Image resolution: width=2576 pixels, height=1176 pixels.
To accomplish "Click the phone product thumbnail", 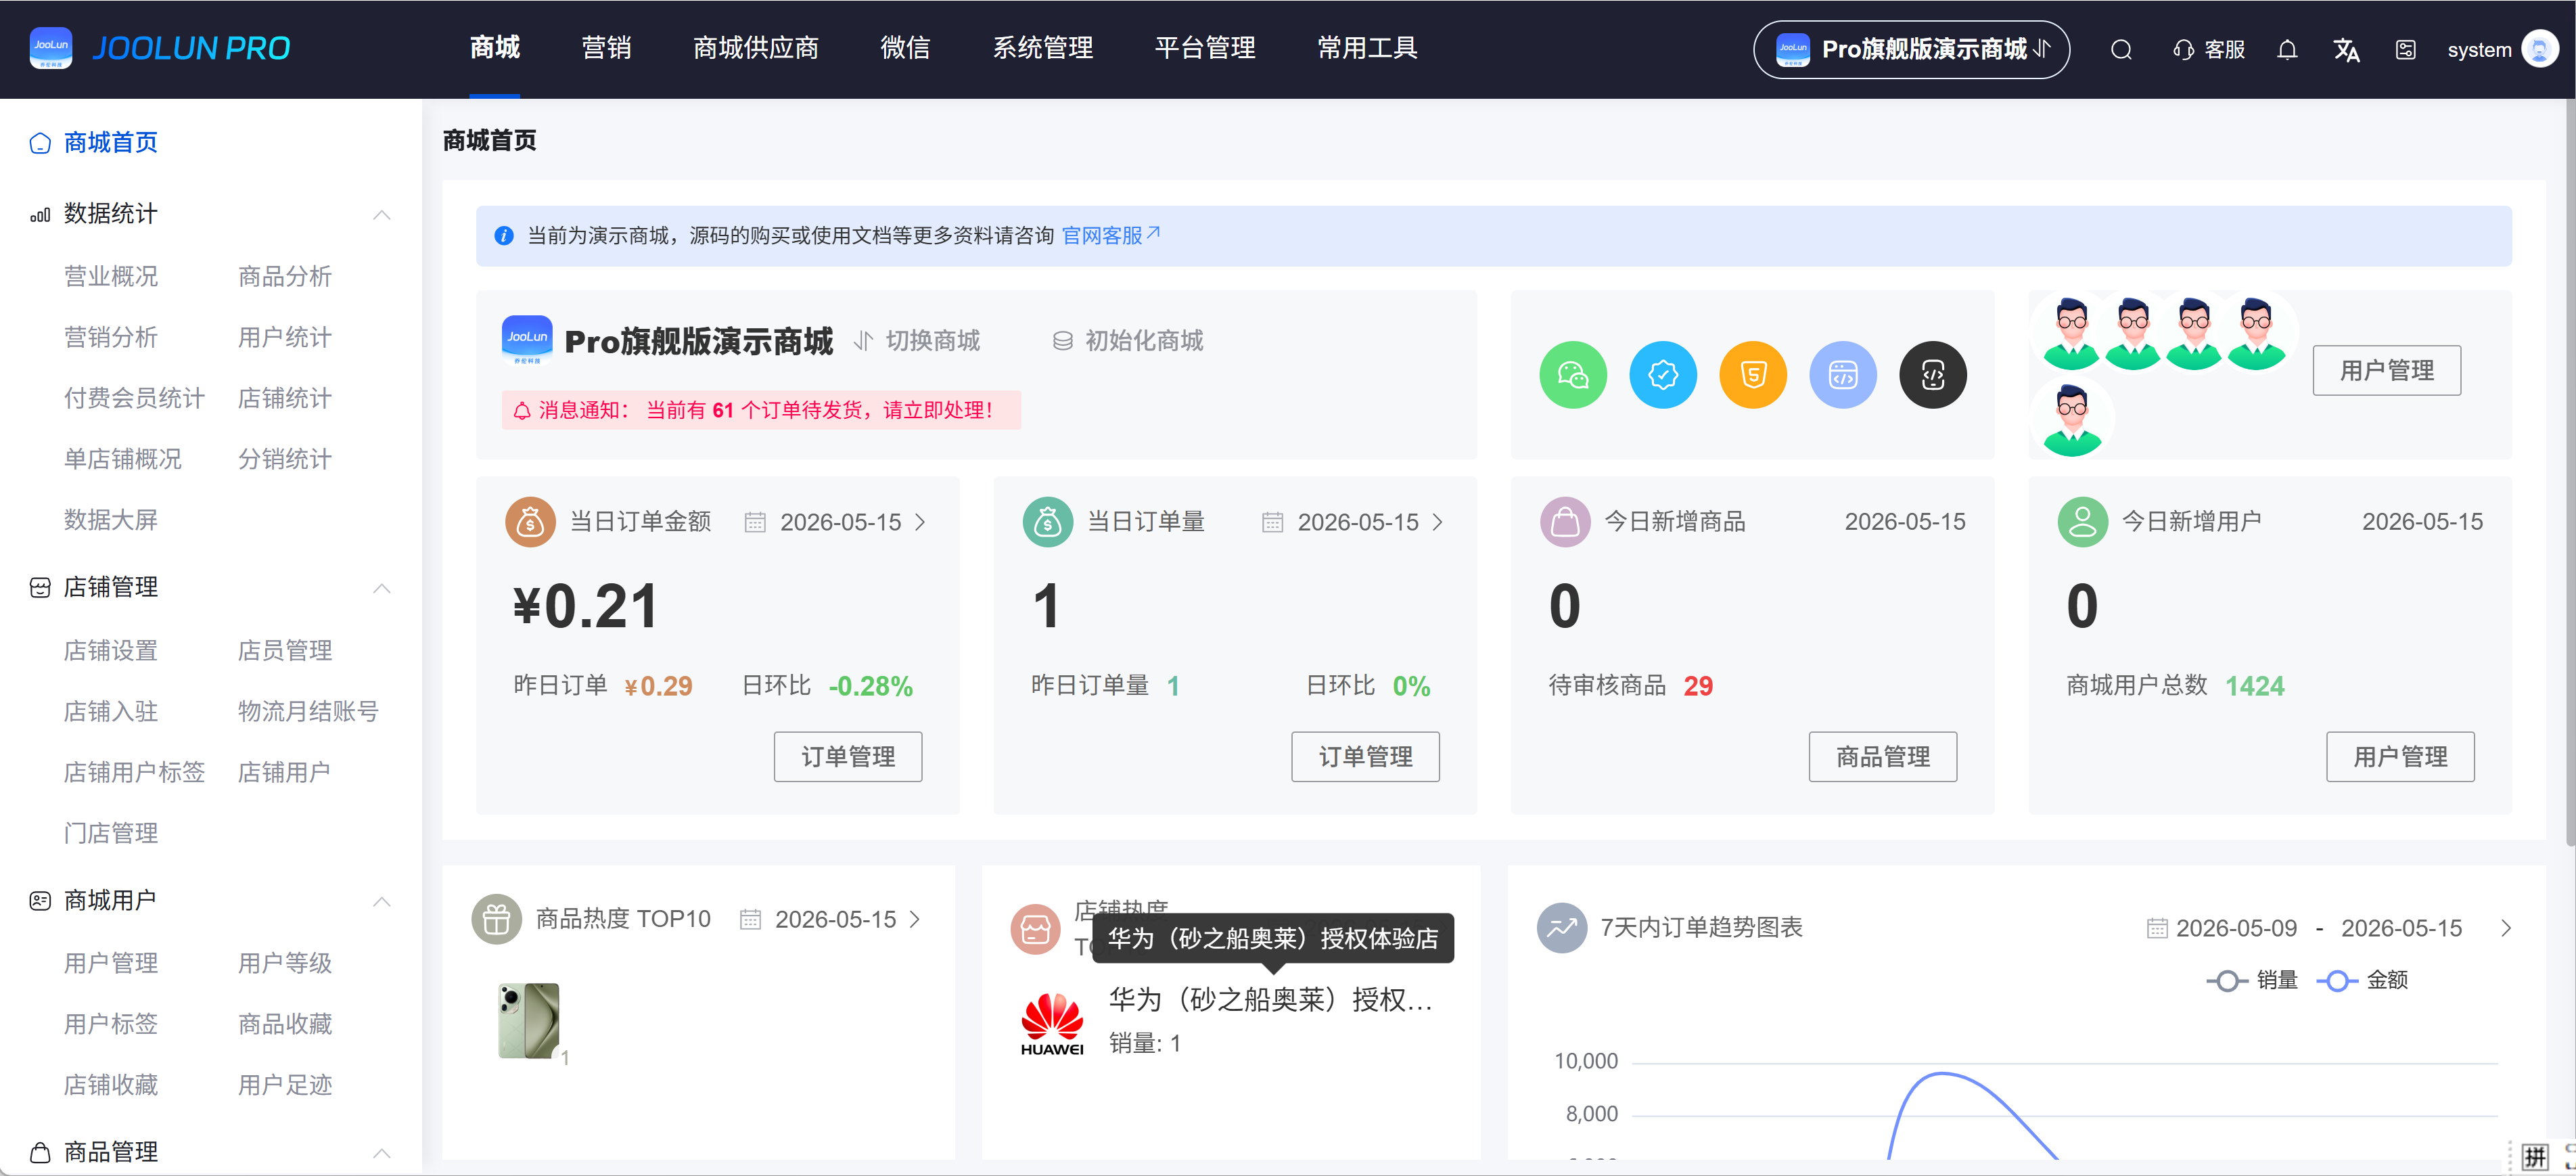I will click(x=529, y=1021).
